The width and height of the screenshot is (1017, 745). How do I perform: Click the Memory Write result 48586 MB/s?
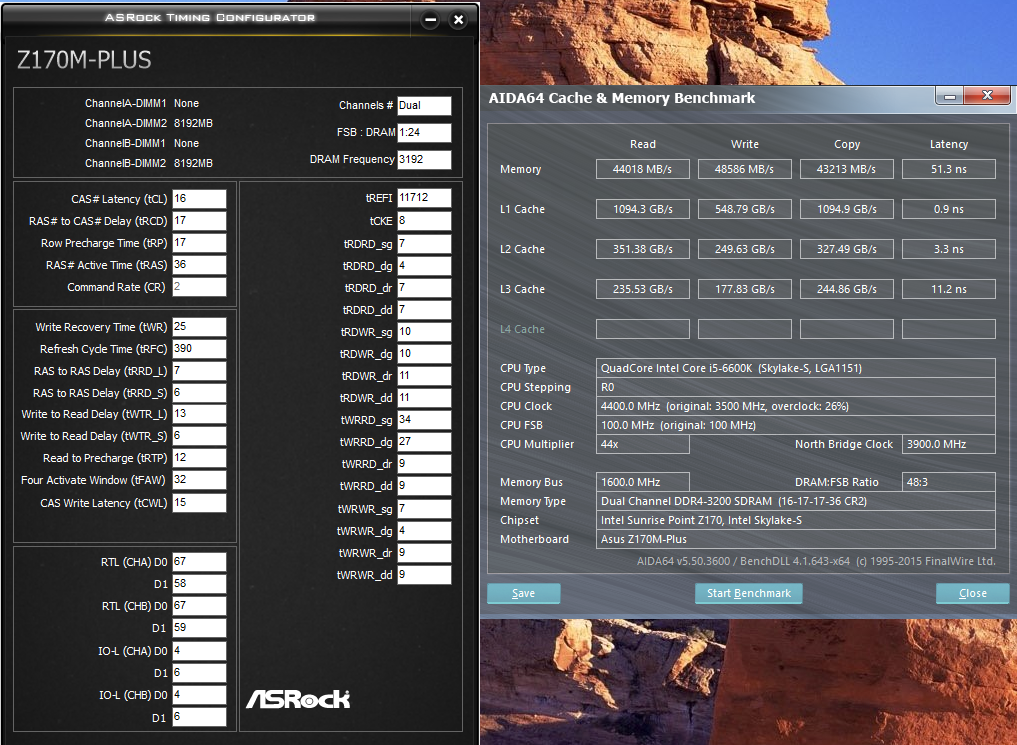click(745, 169)
